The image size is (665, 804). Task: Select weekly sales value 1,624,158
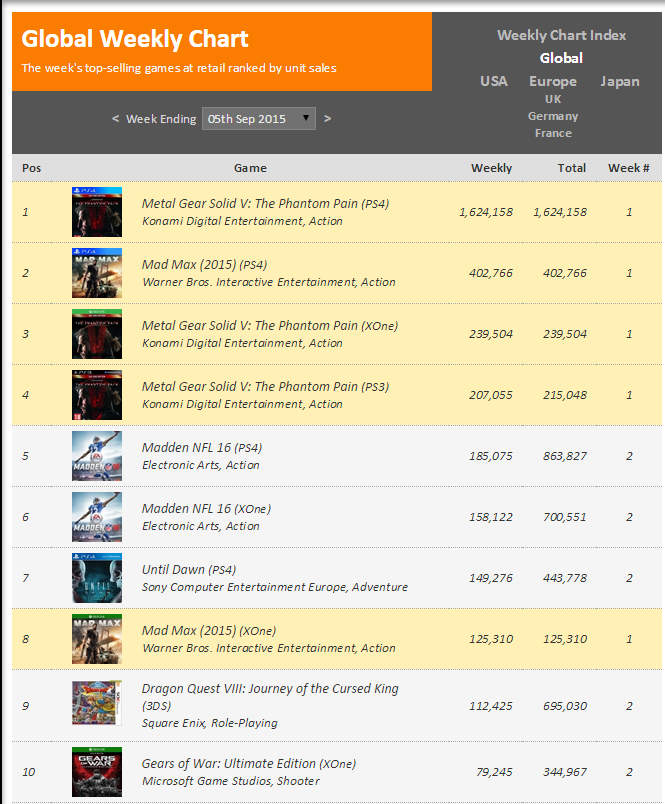coord(486,212)
